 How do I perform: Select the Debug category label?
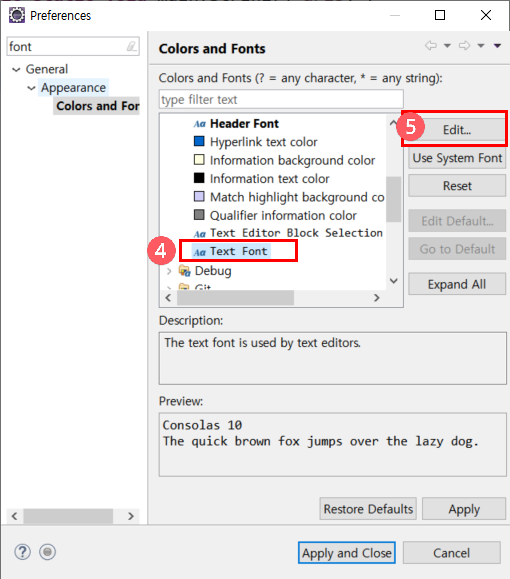click(x=213, y=271)
